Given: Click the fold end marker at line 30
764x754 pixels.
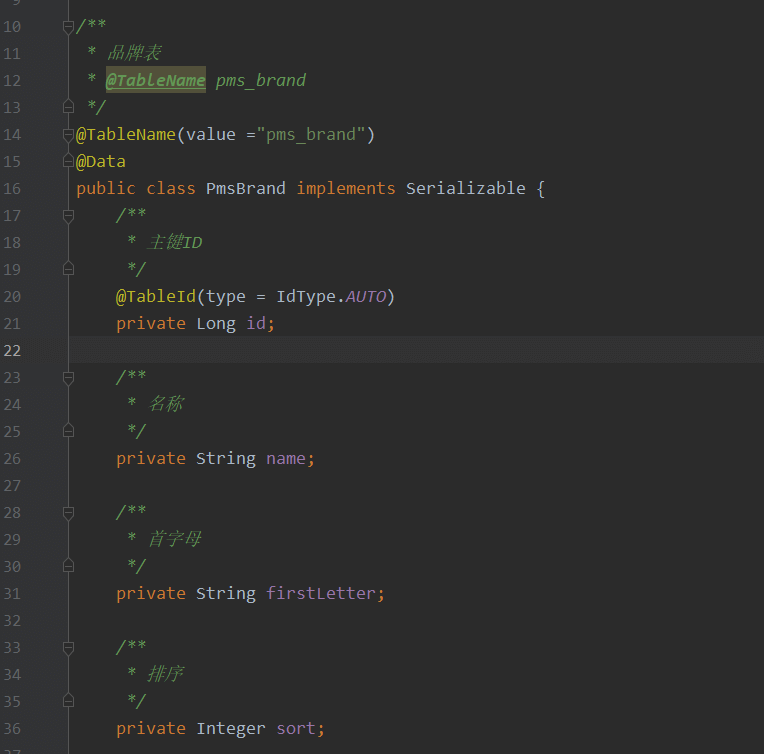Looking at the screenshot, I should tap(68, 566).
